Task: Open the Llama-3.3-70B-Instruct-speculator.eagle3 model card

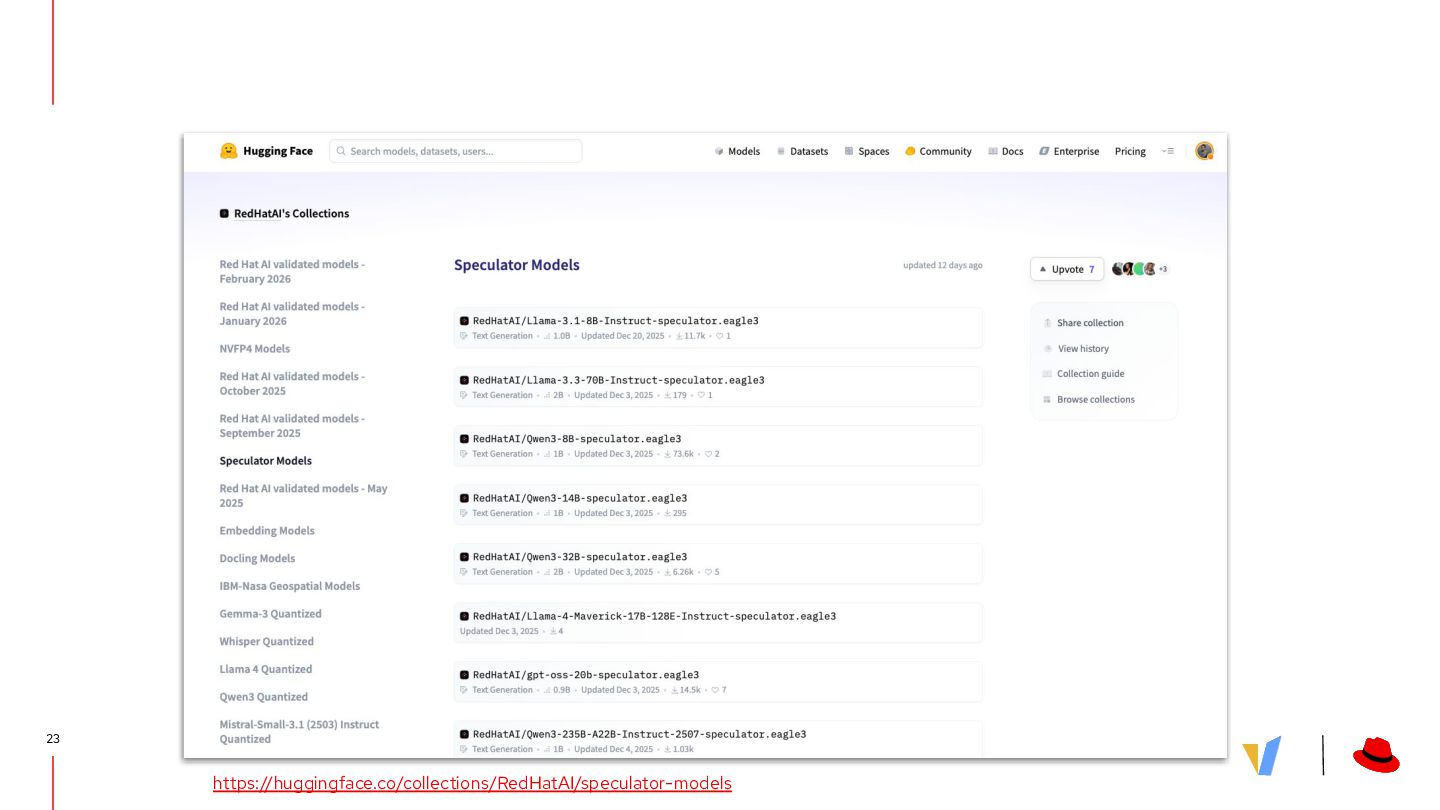Action: (718, 387)
